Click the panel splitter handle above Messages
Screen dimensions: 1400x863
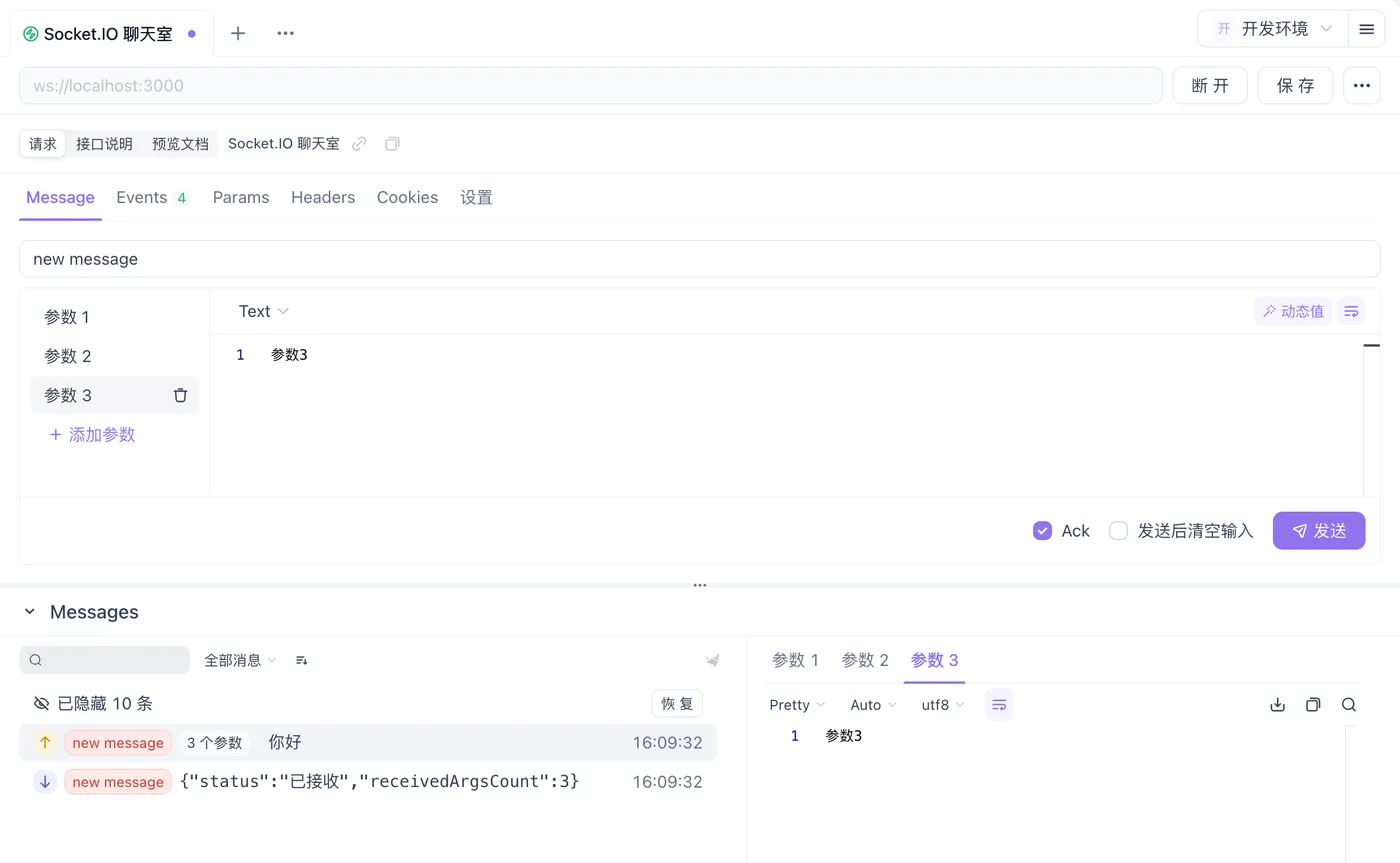tap(700, 585)
